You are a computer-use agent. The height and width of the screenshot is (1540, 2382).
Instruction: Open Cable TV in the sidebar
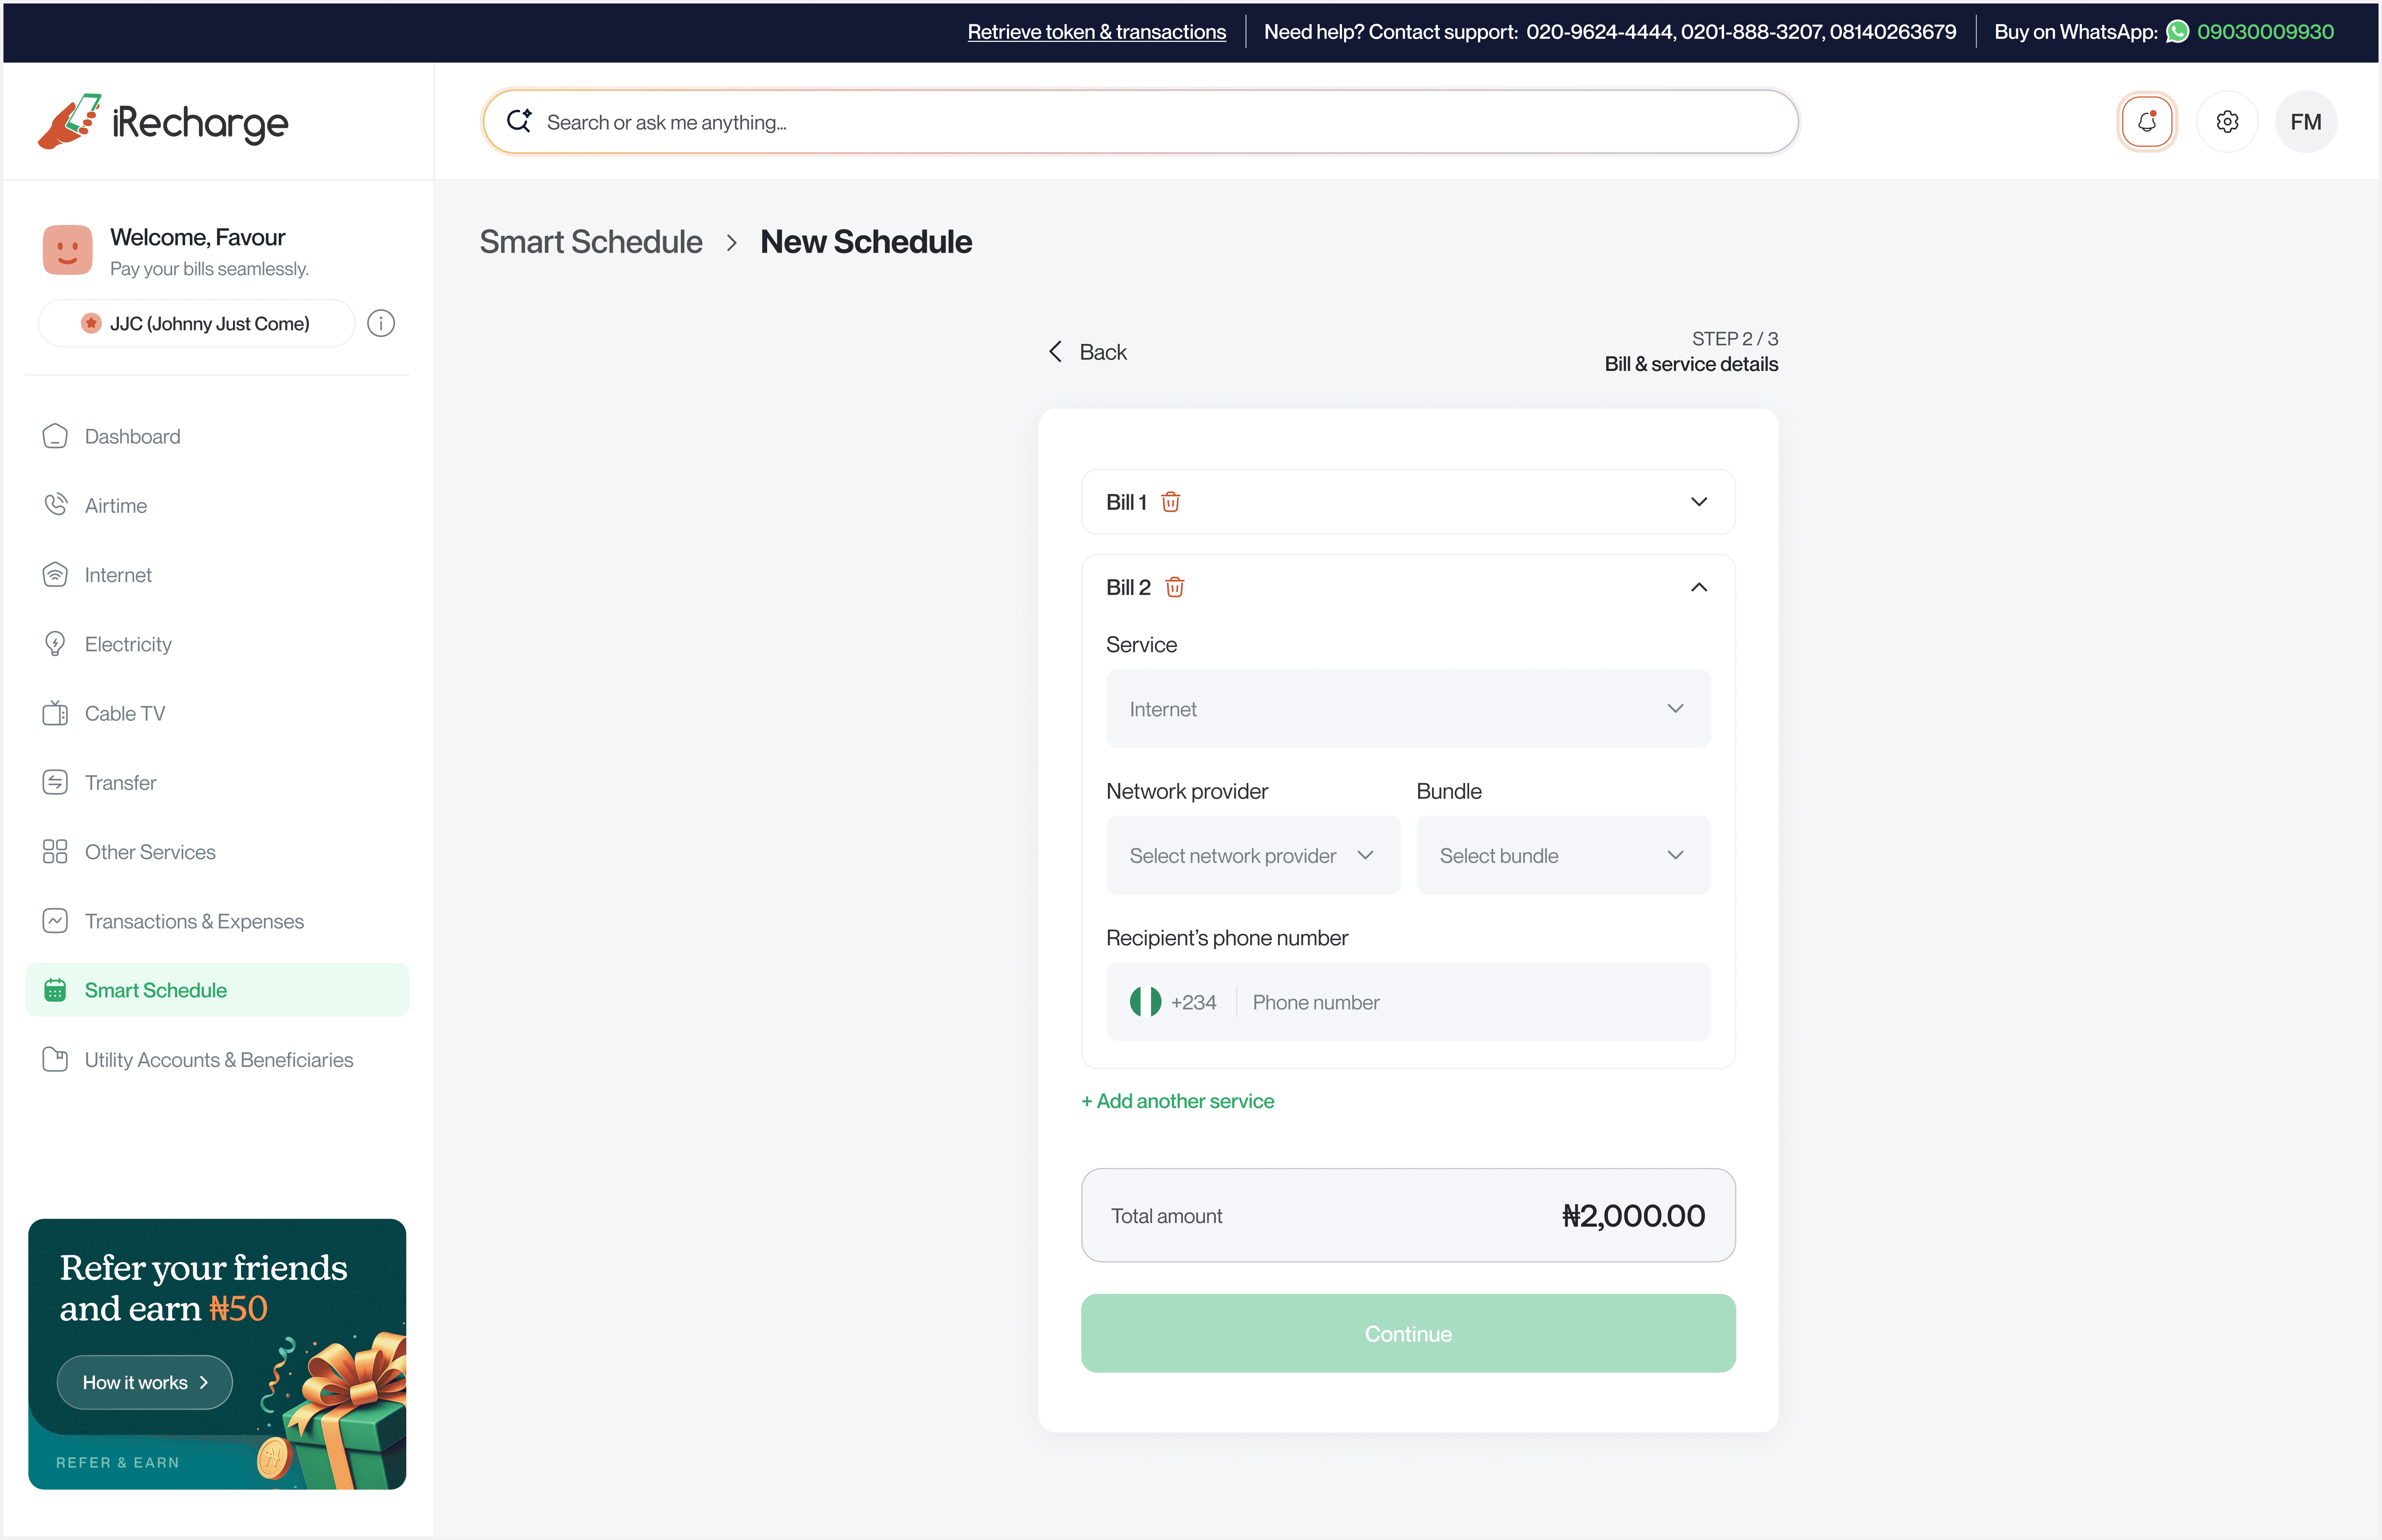pyautogui.click(x=125, y=713)
